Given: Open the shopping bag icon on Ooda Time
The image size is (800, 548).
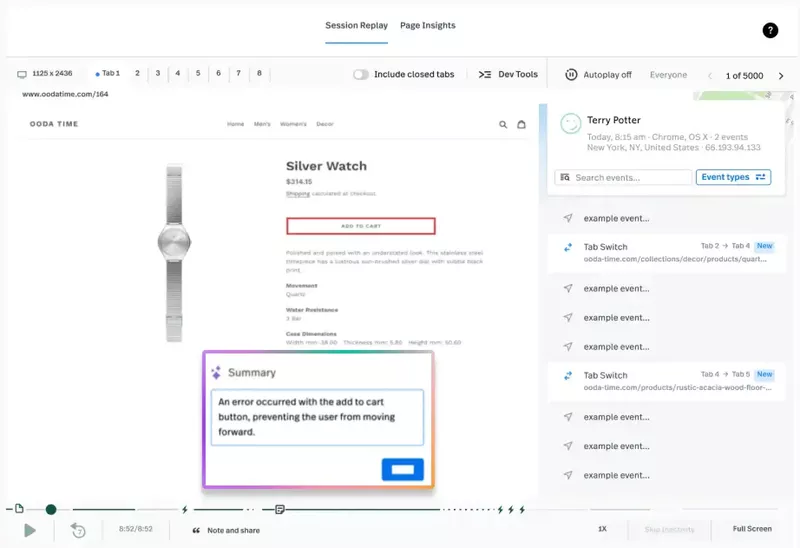Looking at the screenshot, I should point(521,124).
